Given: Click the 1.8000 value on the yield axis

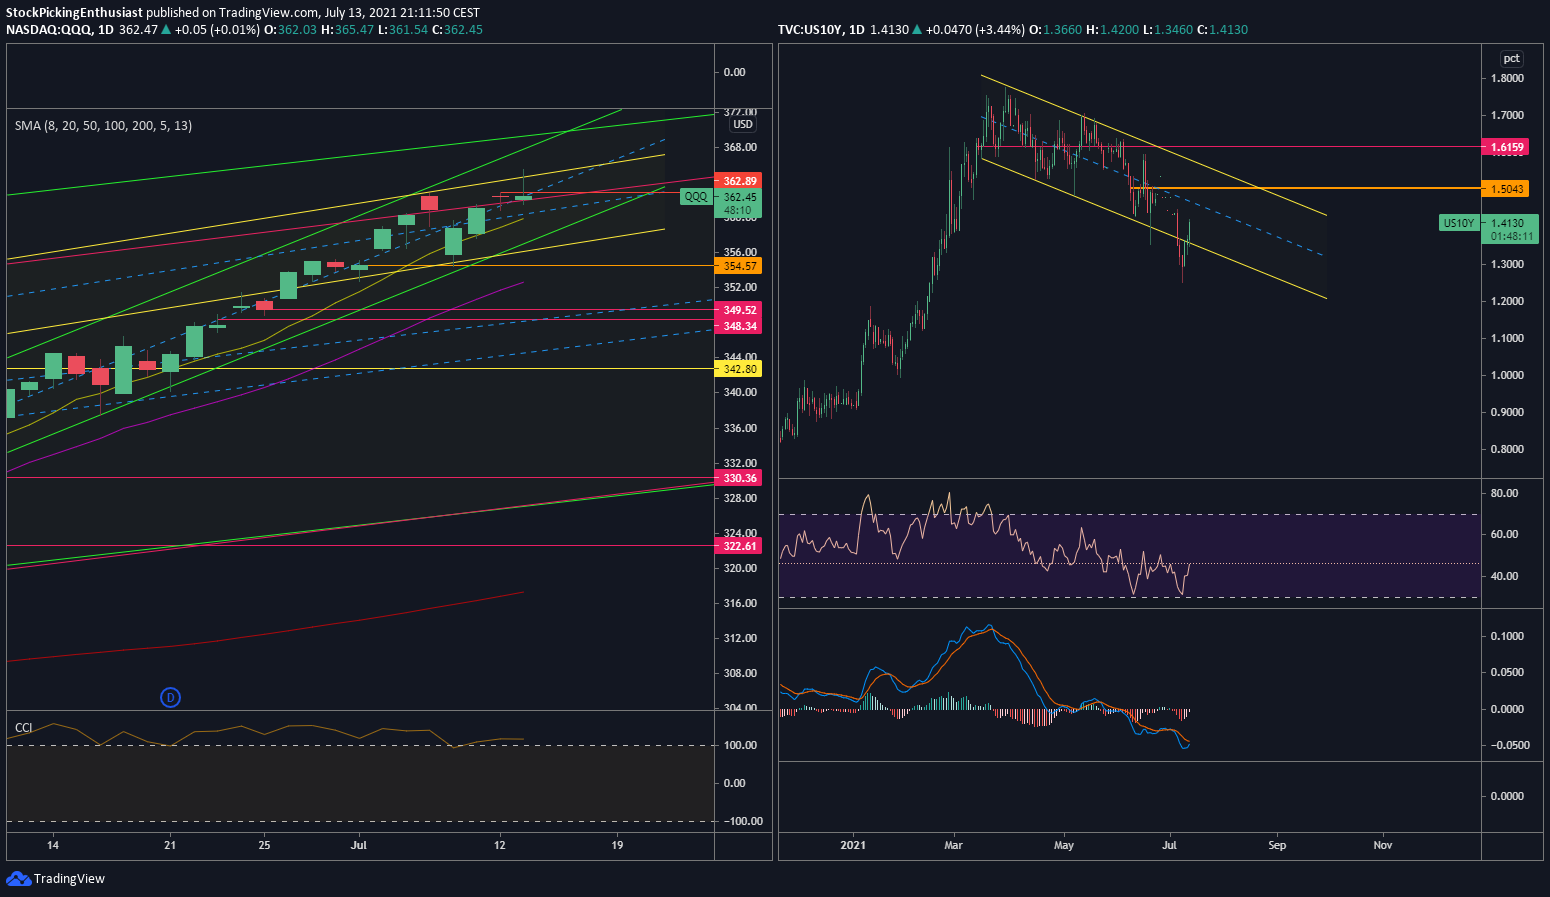Looking at the screenshot, I should [1507, 78].
